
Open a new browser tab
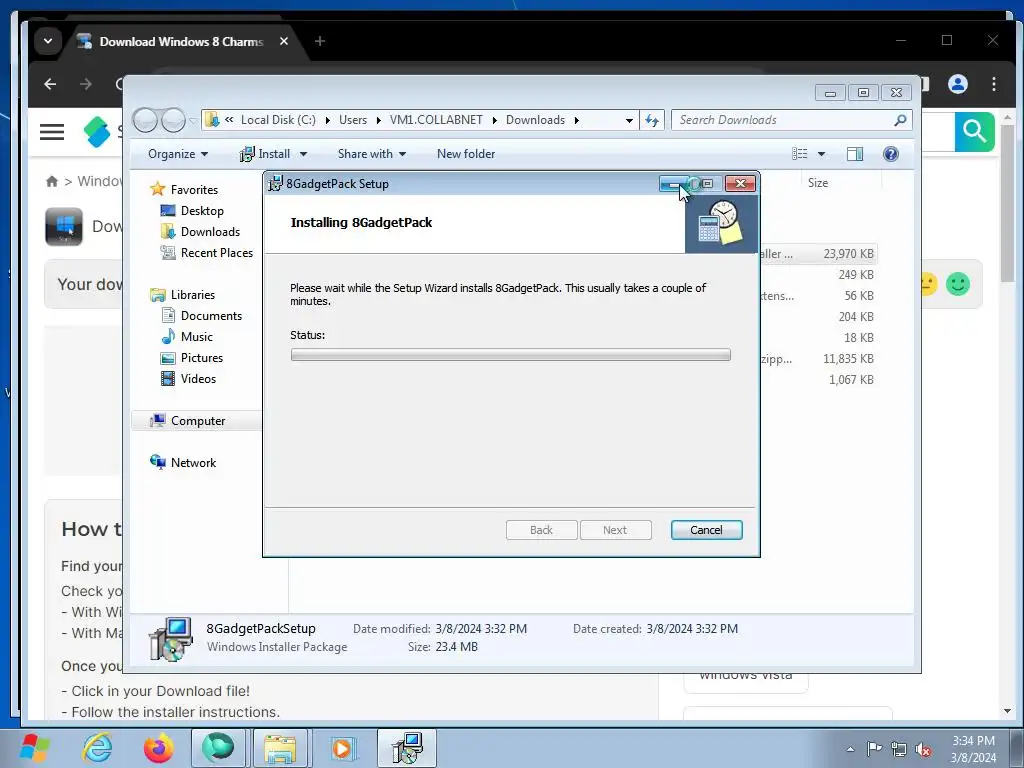[x=319, y=41]
